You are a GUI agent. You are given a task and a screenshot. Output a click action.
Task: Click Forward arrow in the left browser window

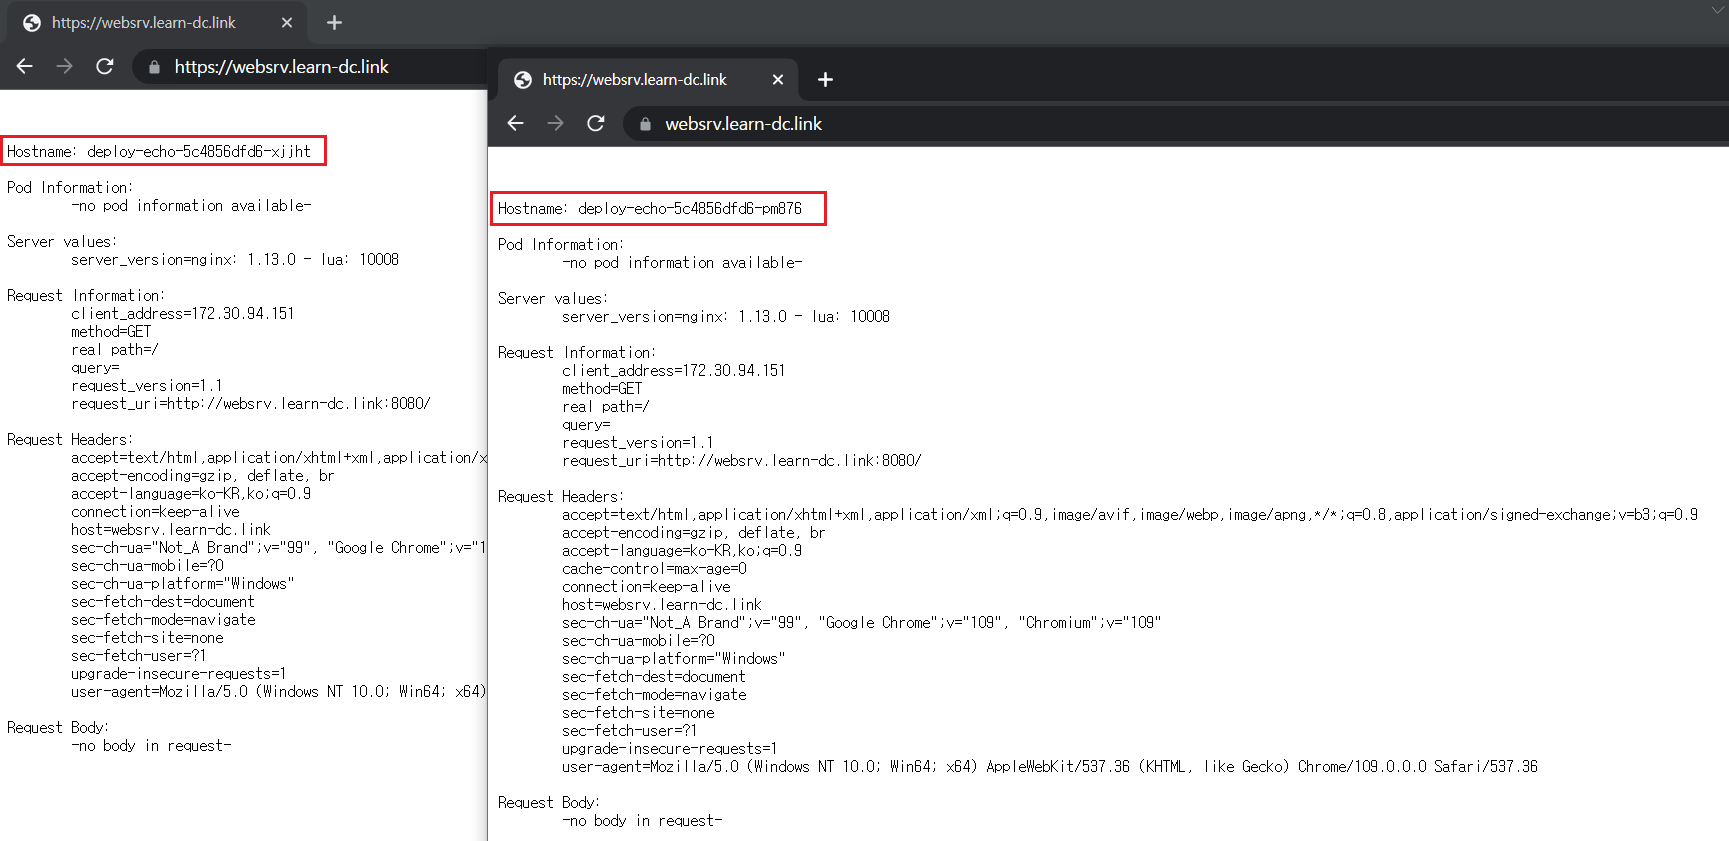point(65,66)
